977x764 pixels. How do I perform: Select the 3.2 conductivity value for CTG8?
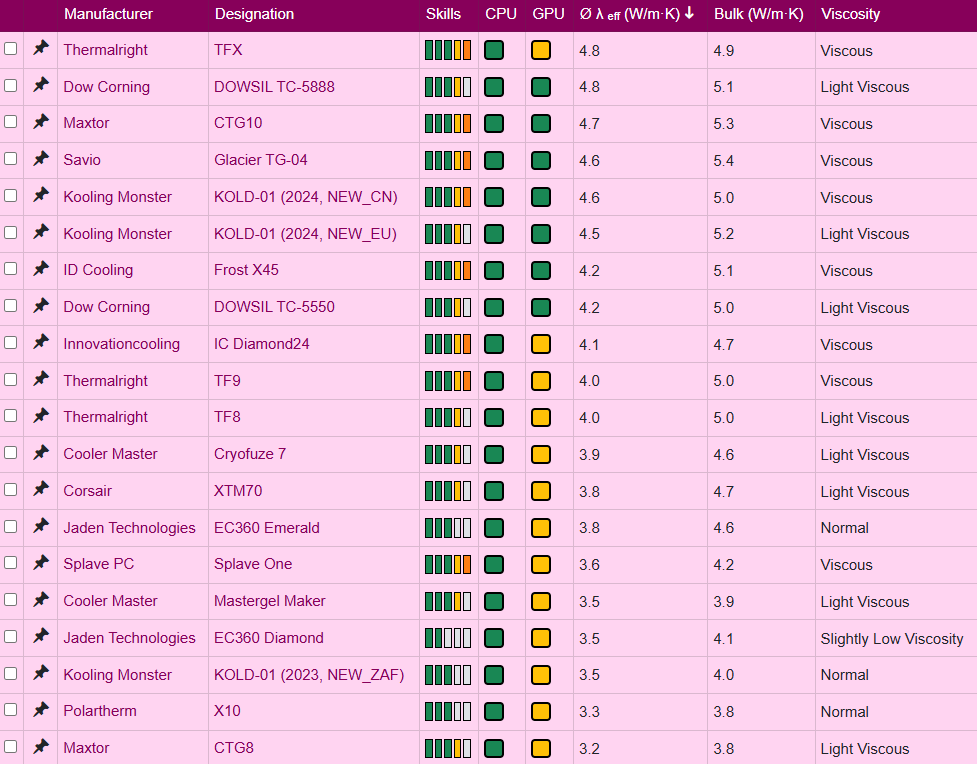pos(589,748)
